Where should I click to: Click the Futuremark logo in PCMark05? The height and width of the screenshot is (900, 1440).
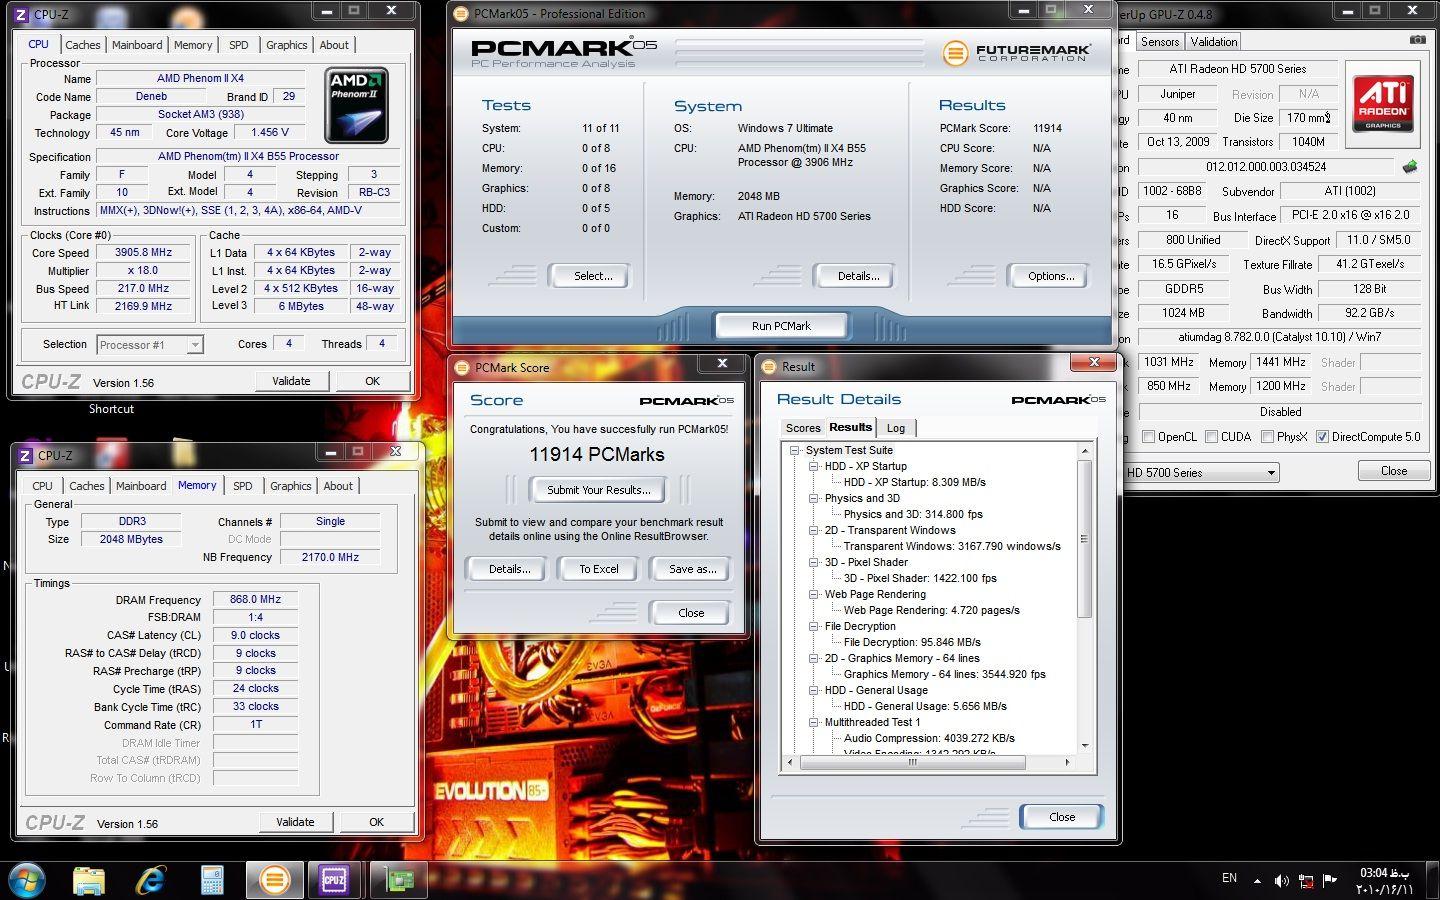[x=1016, y=52]
